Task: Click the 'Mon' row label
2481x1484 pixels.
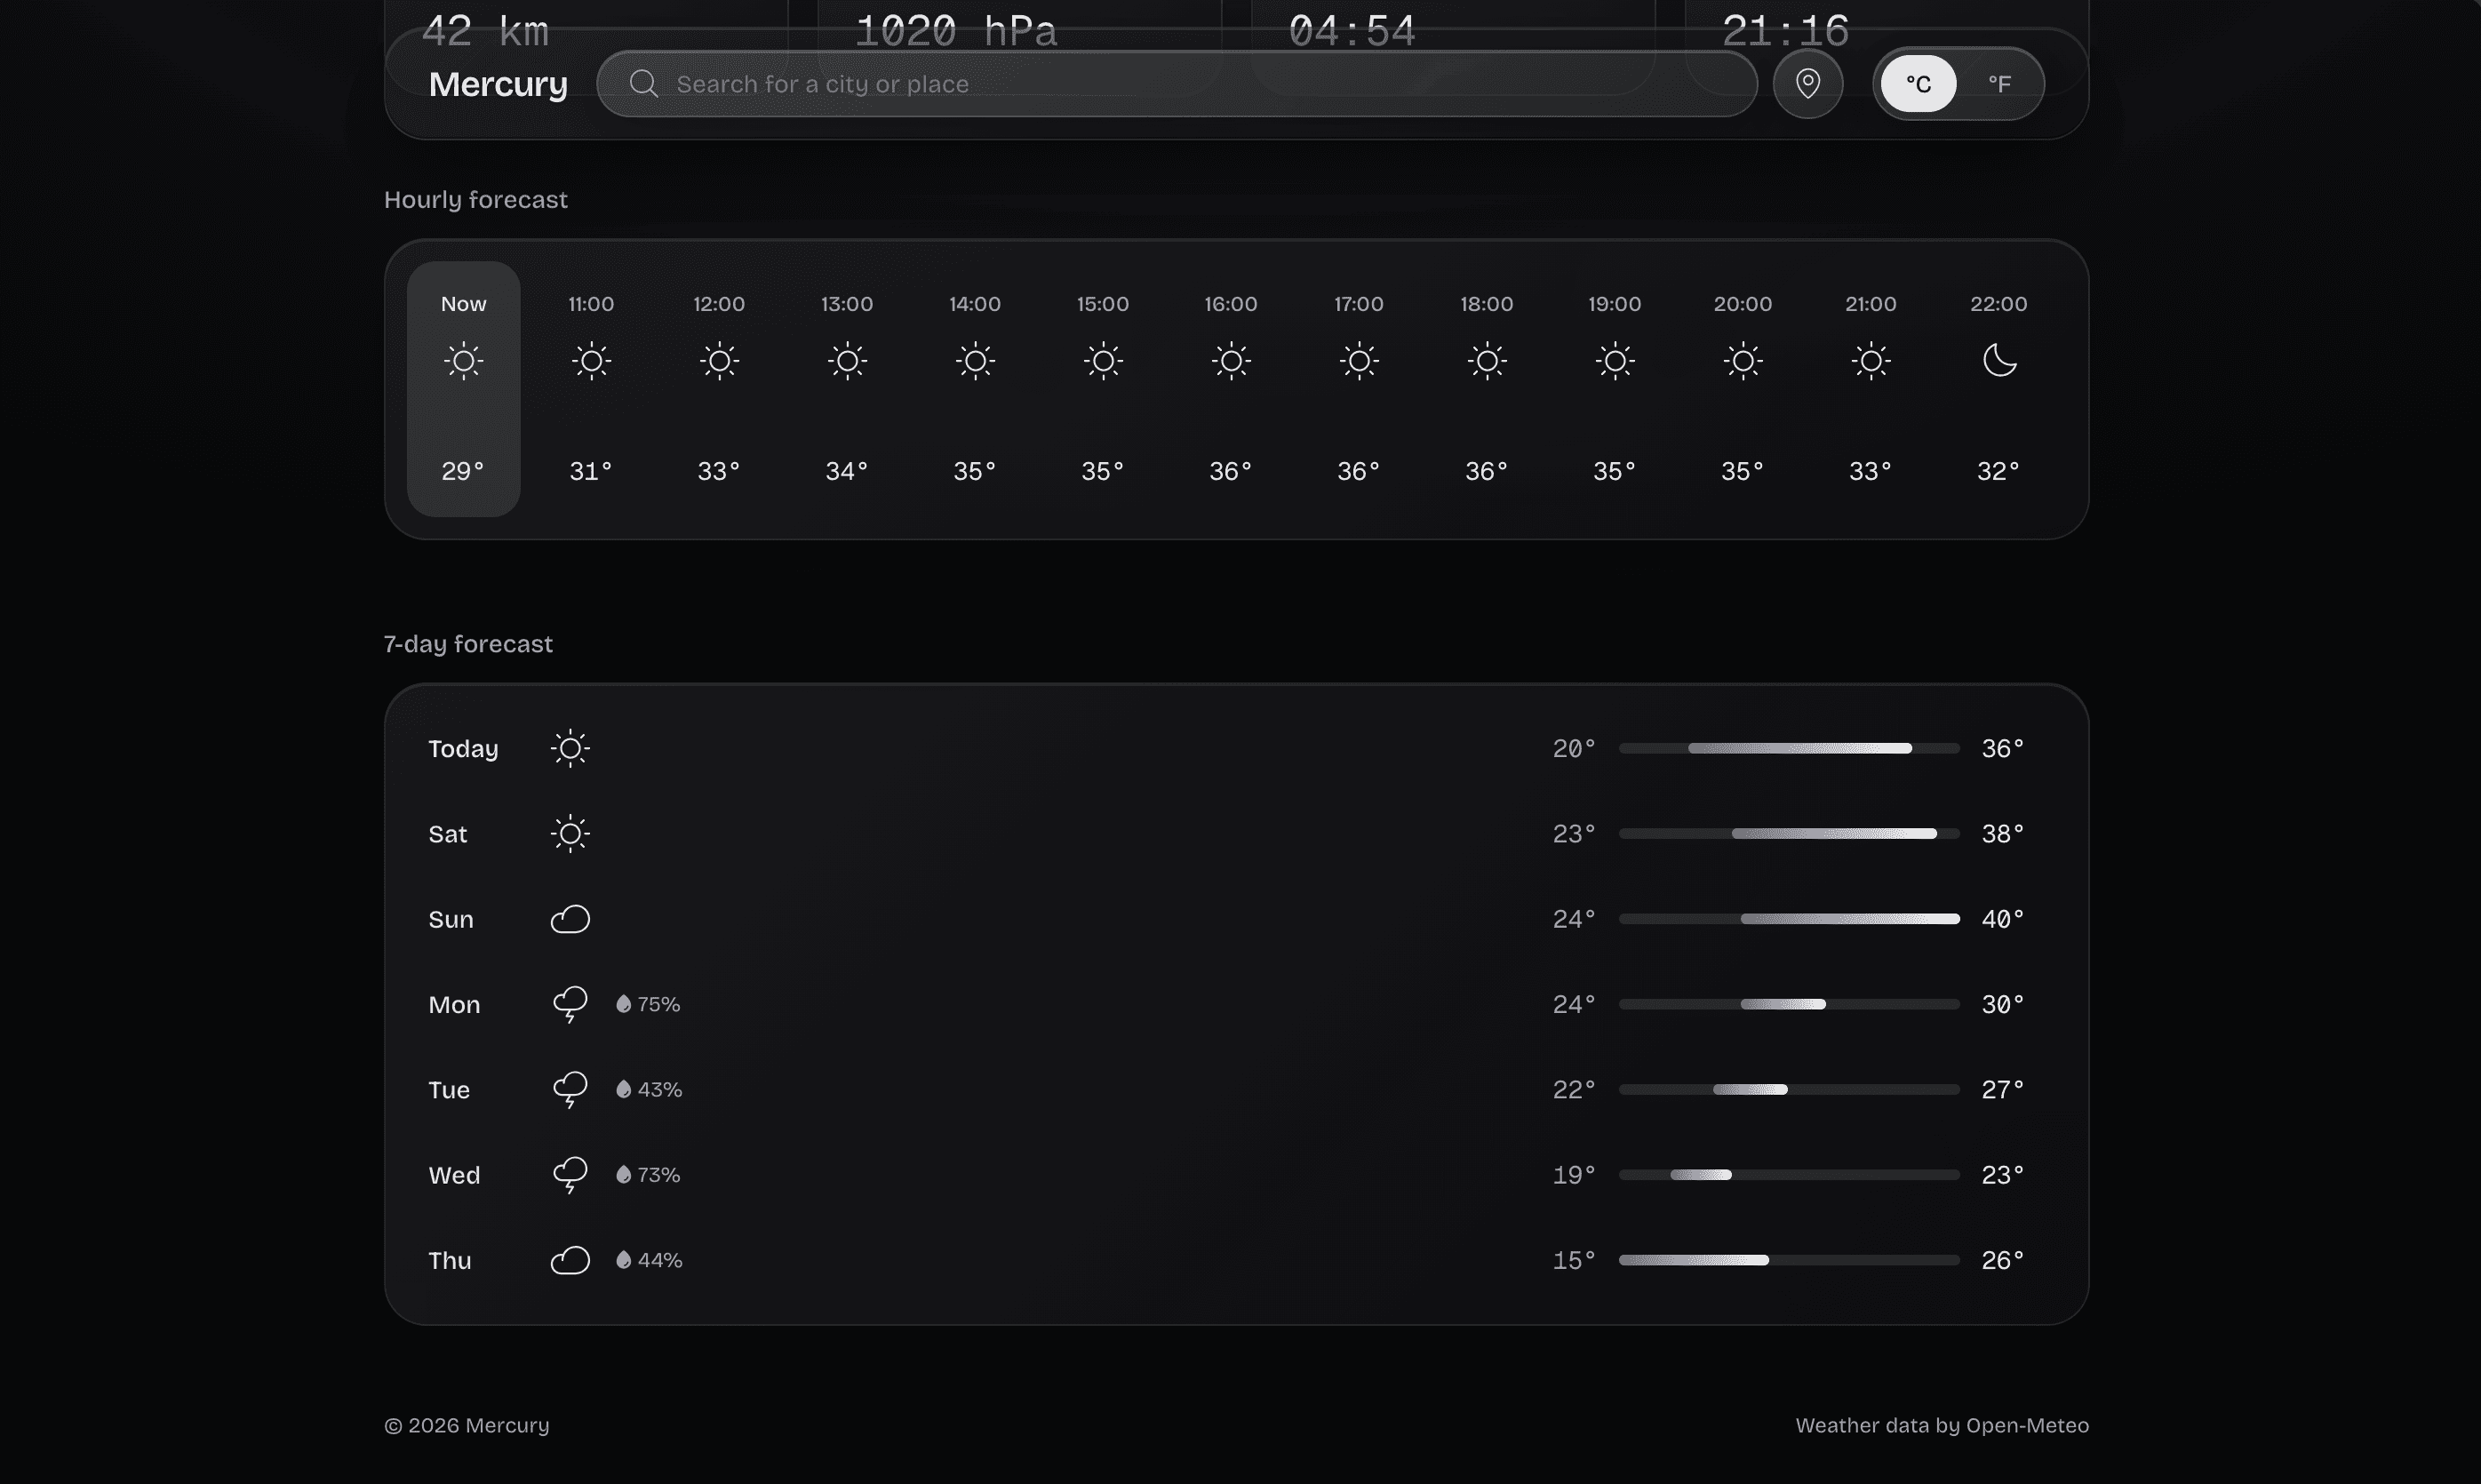Action: tap(454, 1005)
